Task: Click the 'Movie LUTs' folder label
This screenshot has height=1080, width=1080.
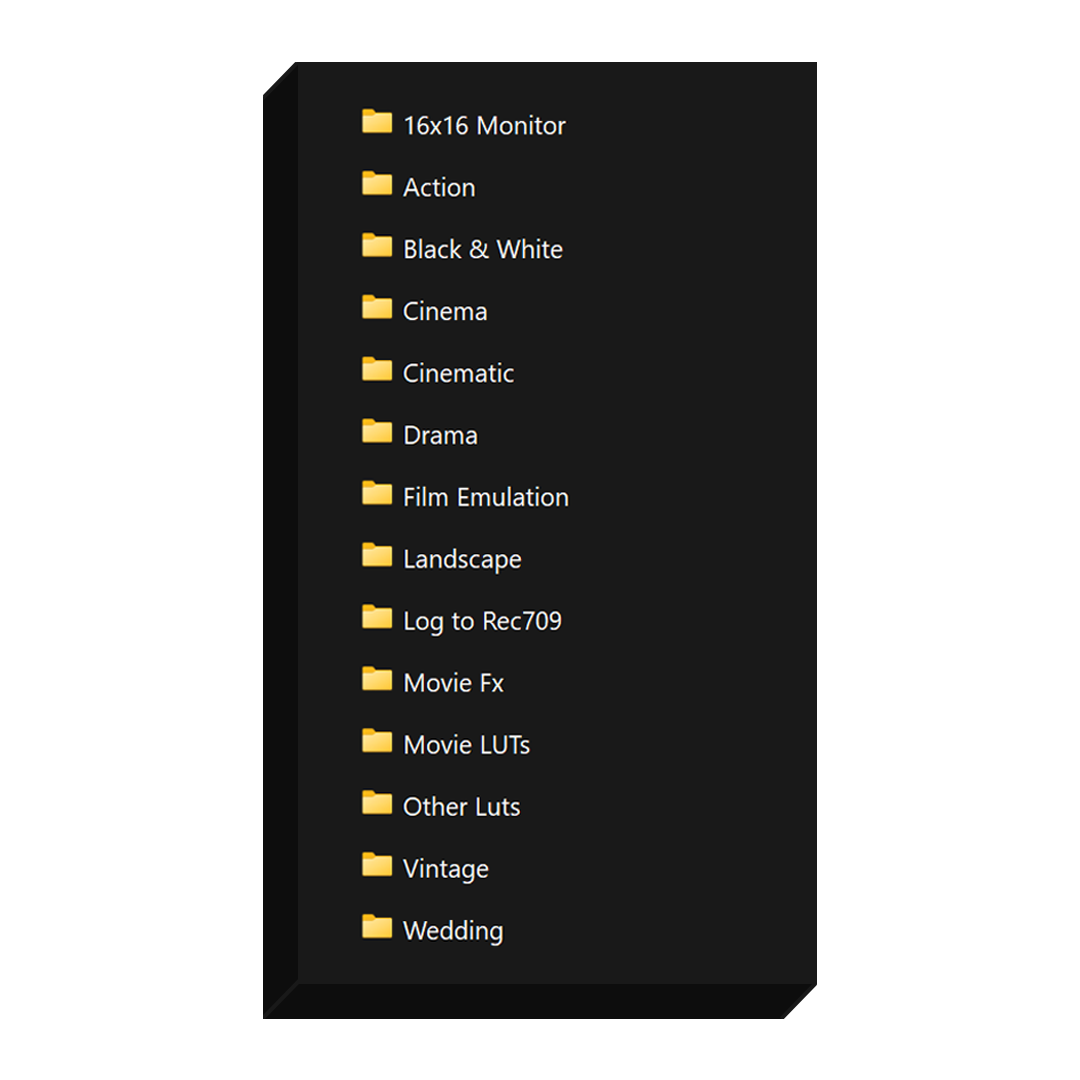Action: point(466,746)
